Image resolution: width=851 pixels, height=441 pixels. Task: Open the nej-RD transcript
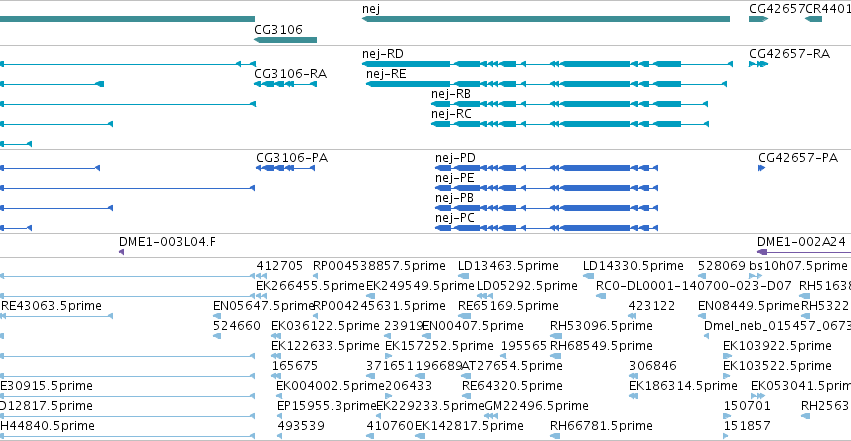pyautogui.click(x=548, y=64)
